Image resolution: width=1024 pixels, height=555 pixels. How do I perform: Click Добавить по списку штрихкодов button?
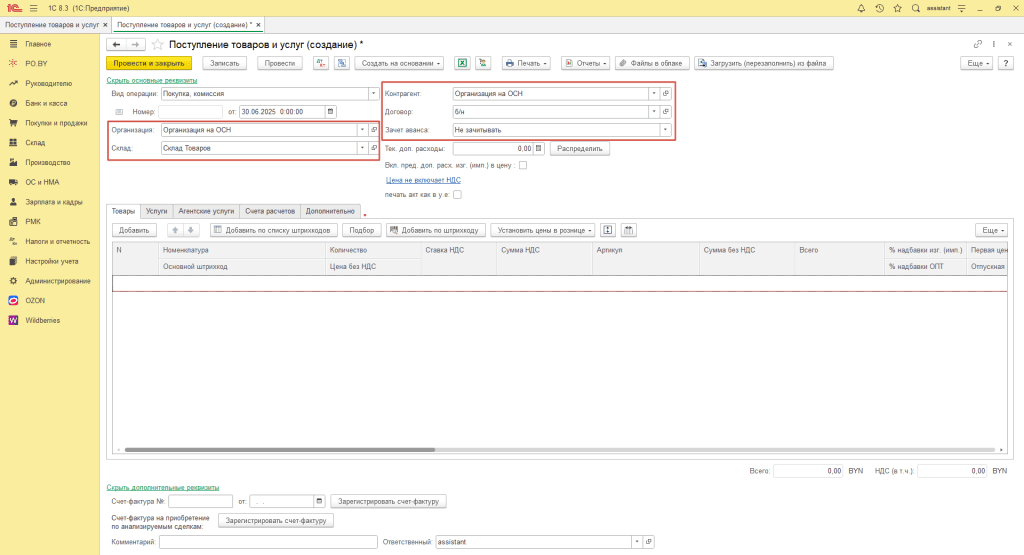click(x=274, y=230)
